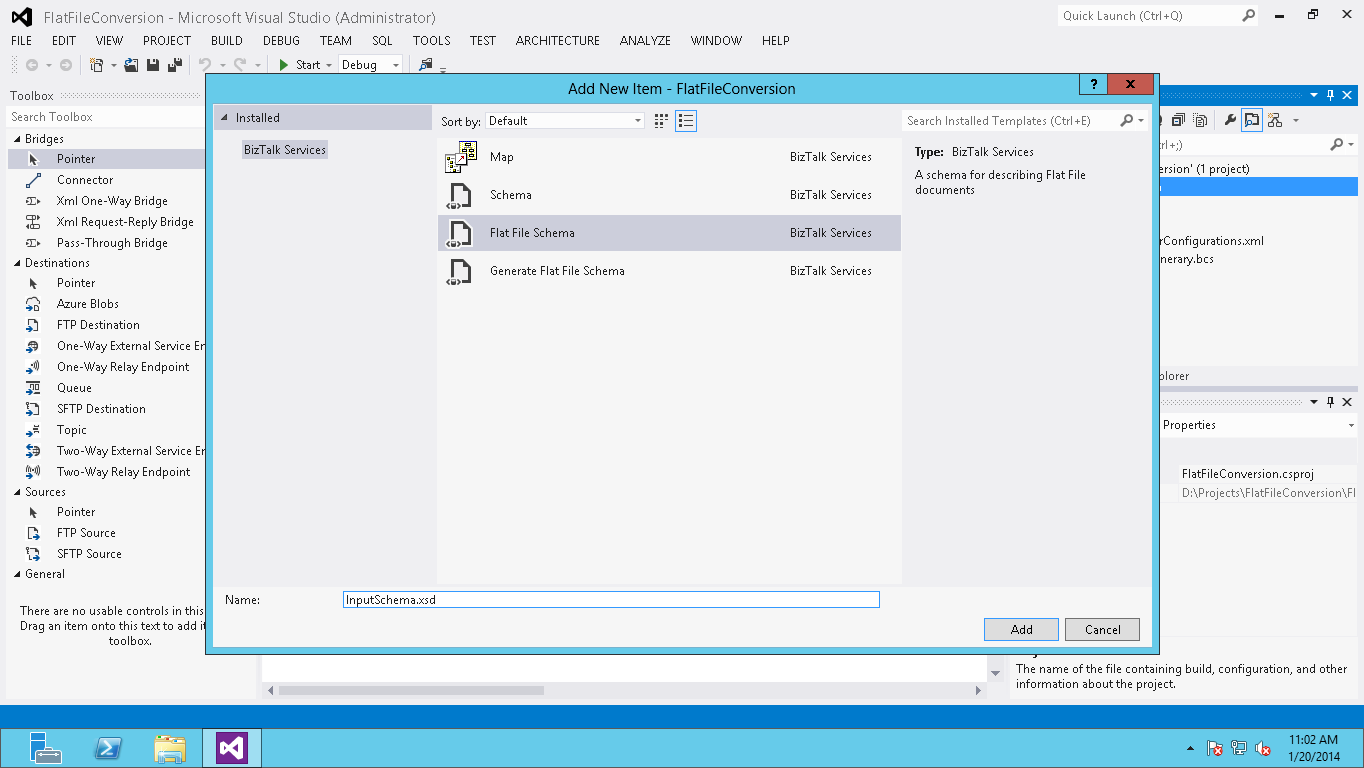Click Solution Explorer Properties wrench icon
The width and height of the screenshot is (1364, 768).
tap(1228, 120)
